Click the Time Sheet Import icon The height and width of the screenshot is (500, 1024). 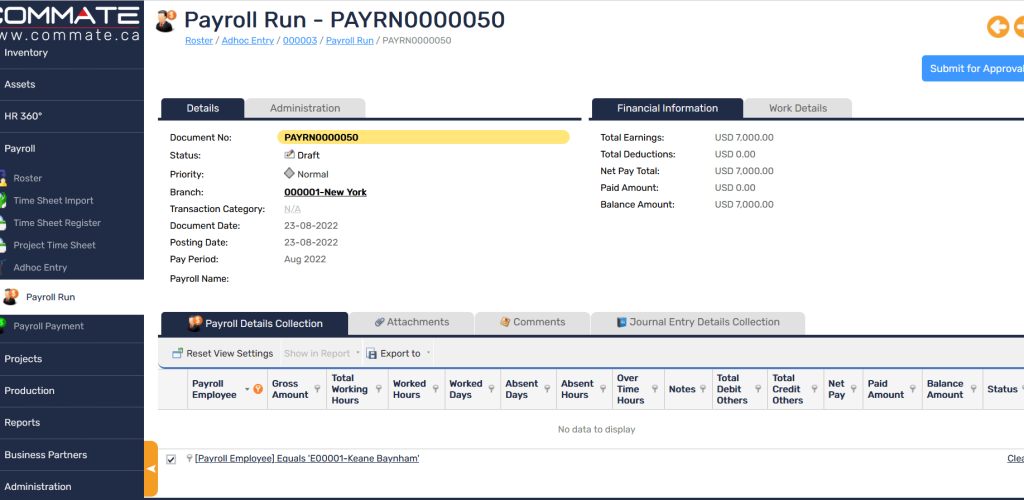[3, 200]
